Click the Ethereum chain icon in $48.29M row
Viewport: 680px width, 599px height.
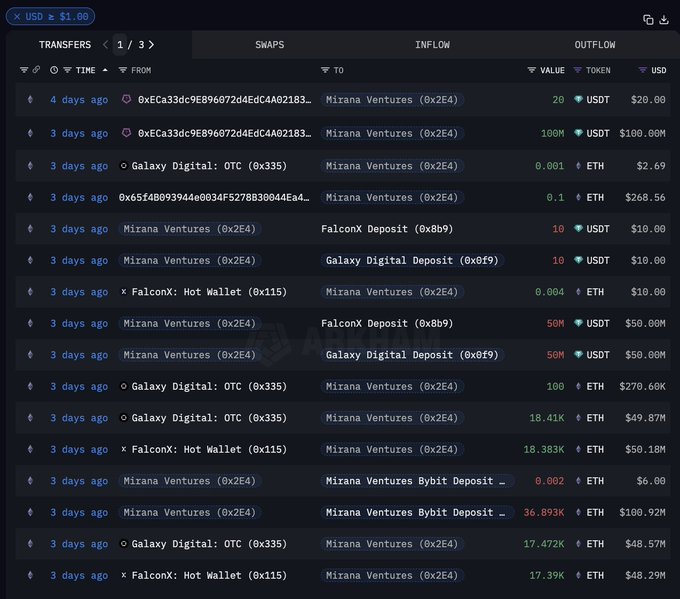point(30,575)
